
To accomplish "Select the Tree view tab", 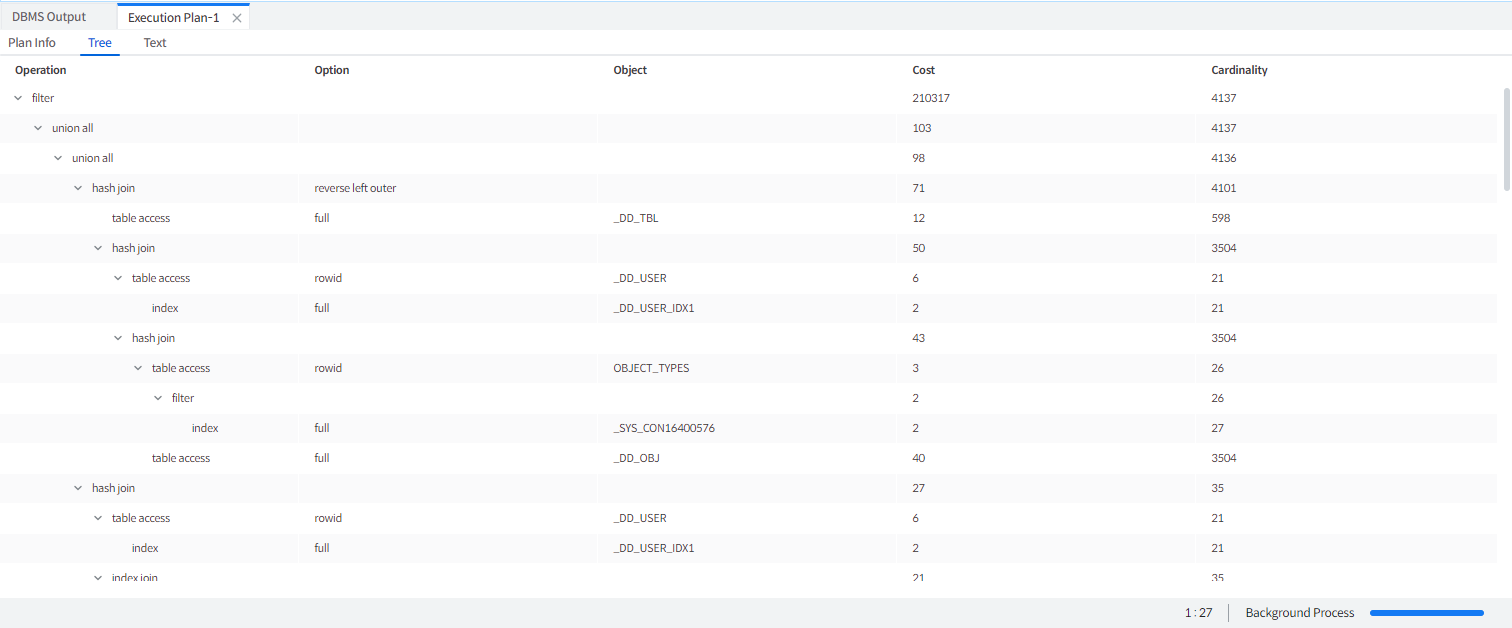I will 100,43.
